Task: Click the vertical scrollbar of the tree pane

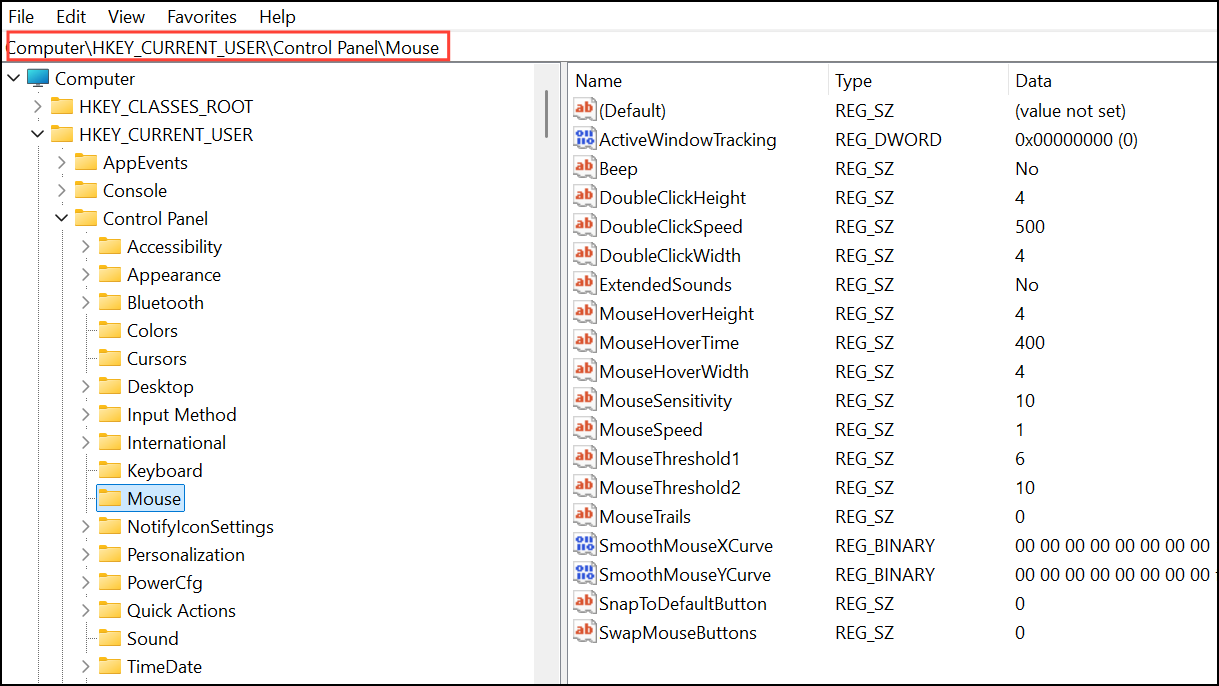Action: coord(548,110)
